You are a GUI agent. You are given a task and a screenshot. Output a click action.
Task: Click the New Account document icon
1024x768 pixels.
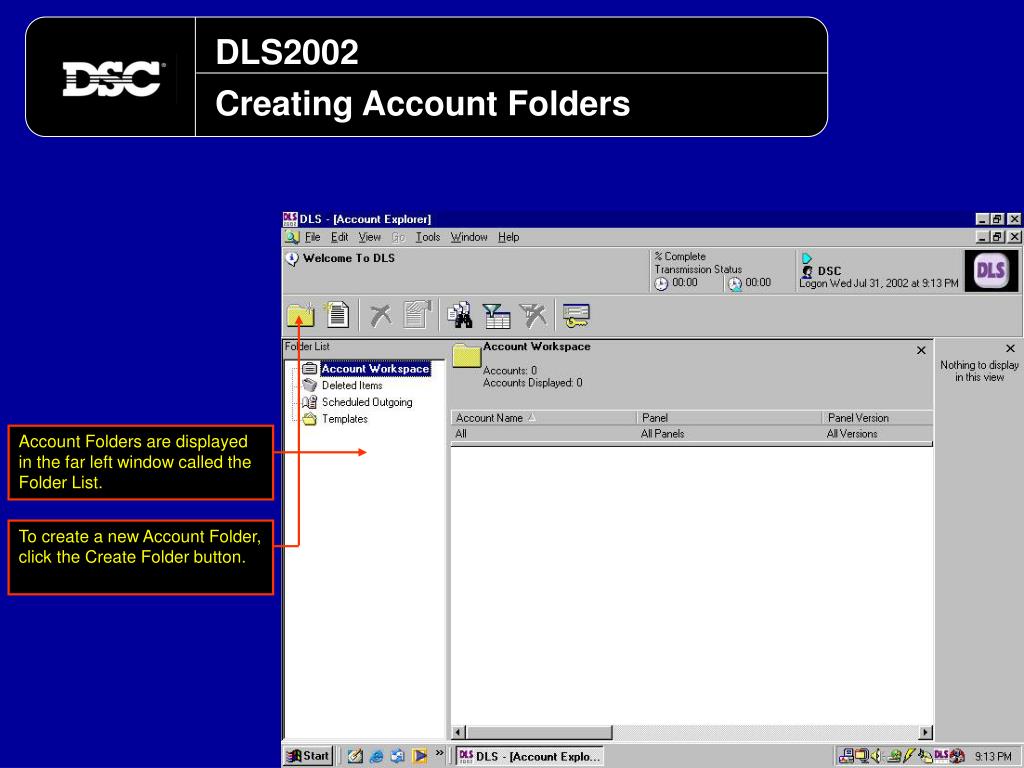coord(337,315)
